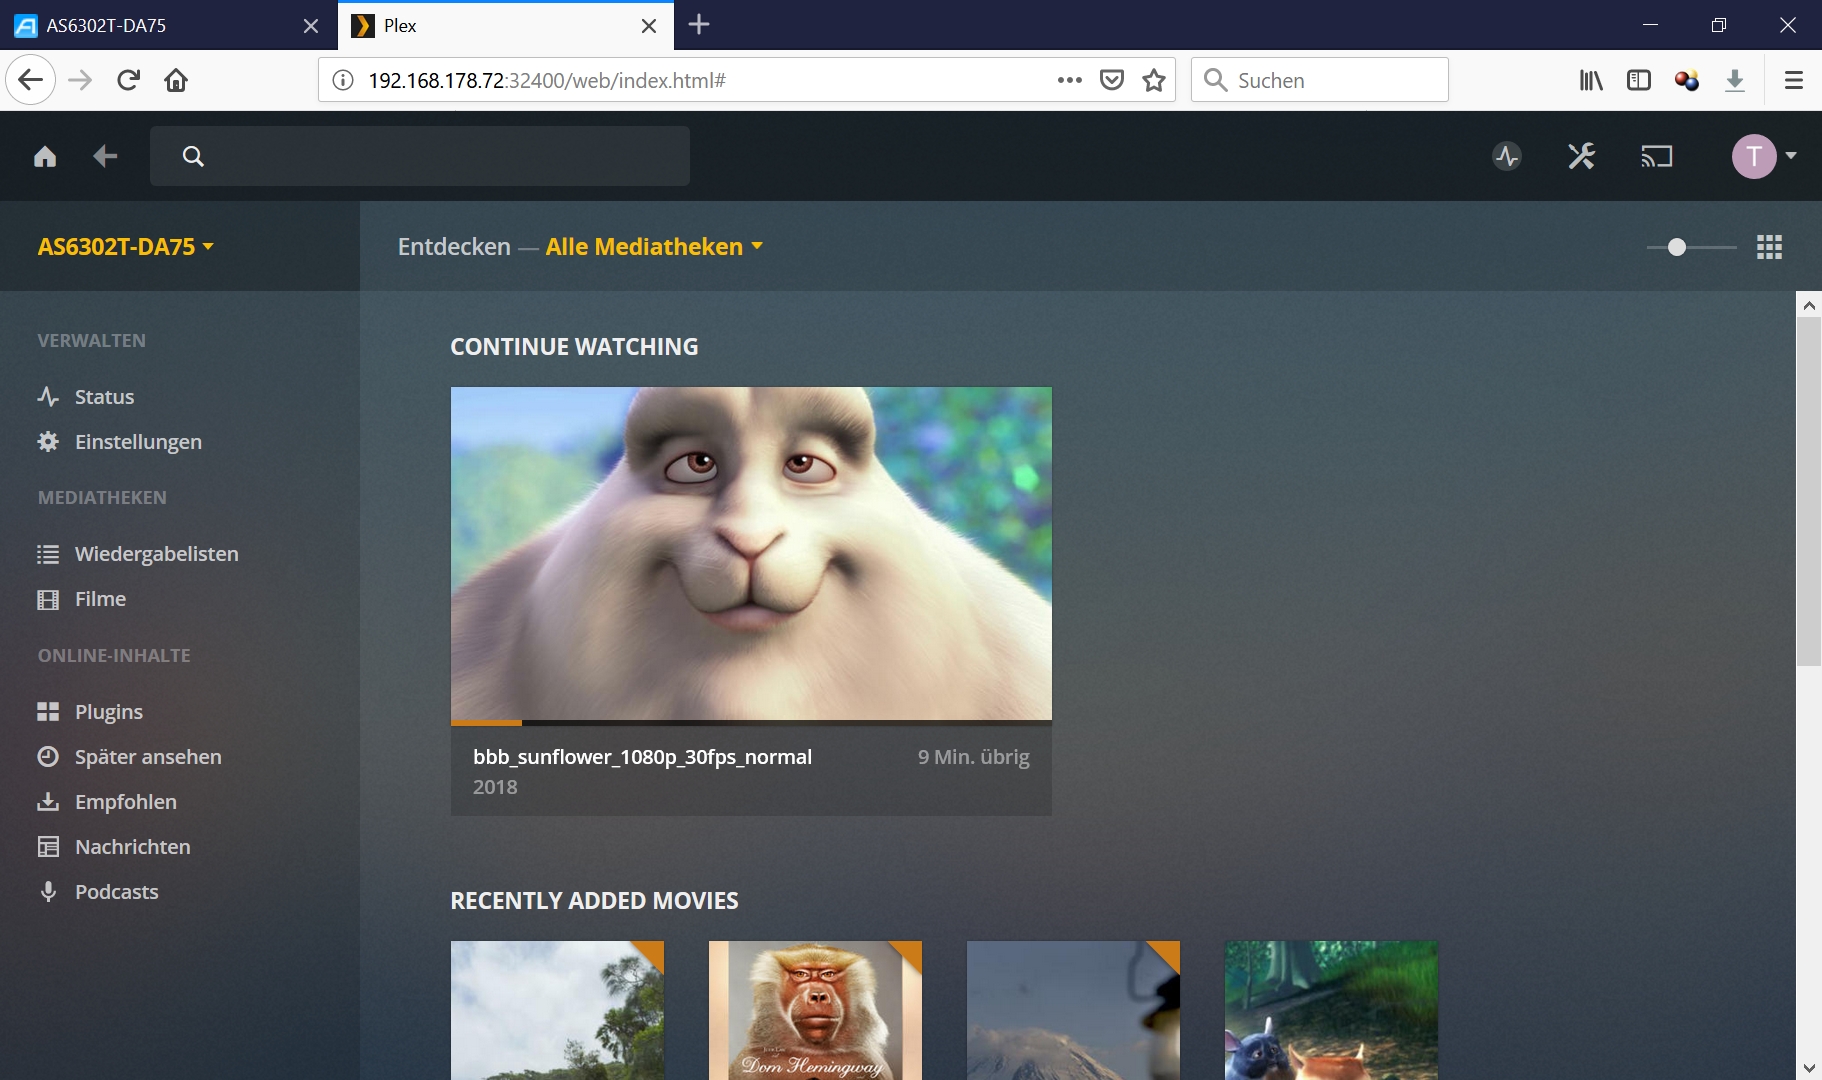Screen dimensions: 1822x1080
Task: Open Einstellungen in the sidebar
Action: 138,442
